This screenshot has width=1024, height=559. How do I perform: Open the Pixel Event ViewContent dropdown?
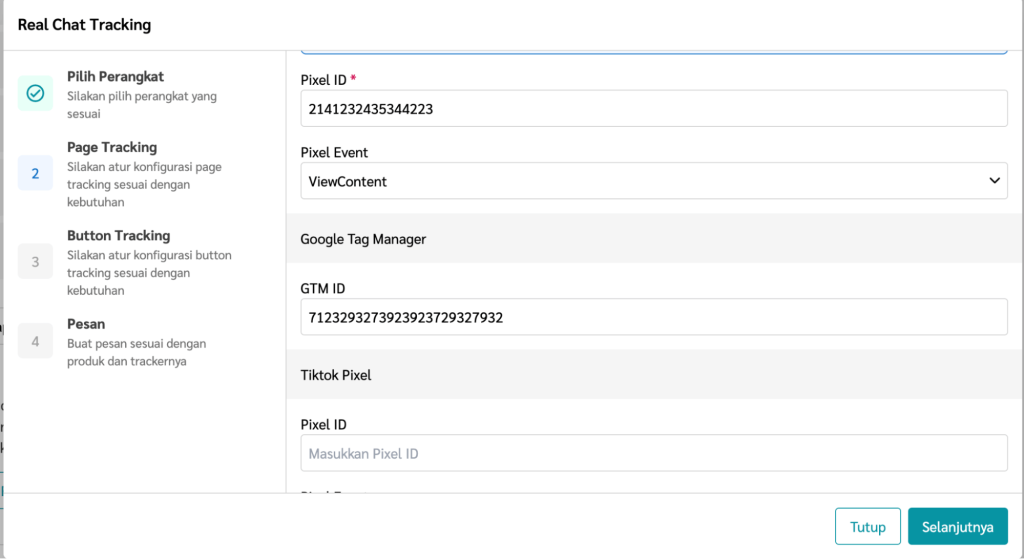pyautogui.click(x=654, y=181)
